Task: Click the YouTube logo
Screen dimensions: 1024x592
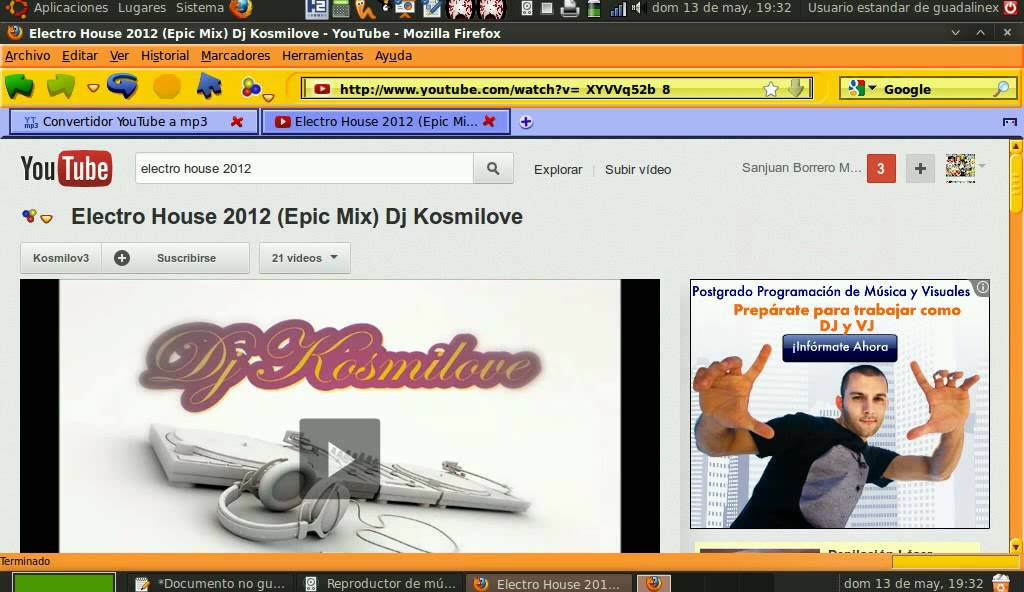Action: [x=66, y=169]
